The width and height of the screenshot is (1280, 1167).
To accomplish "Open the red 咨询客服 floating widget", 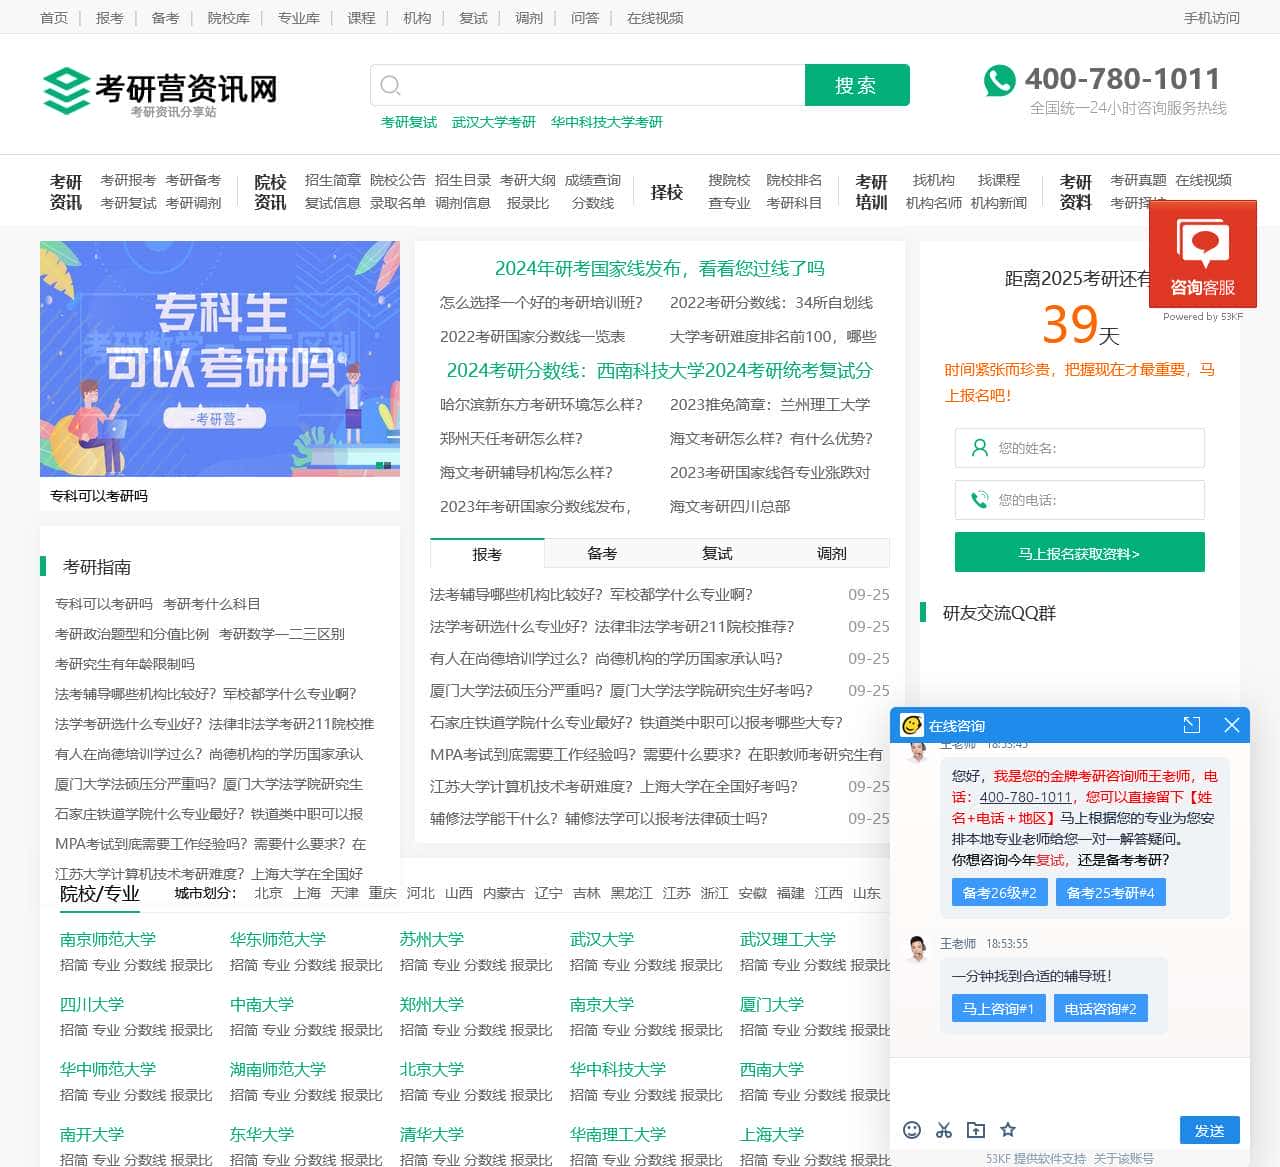I will [1203, 254].
